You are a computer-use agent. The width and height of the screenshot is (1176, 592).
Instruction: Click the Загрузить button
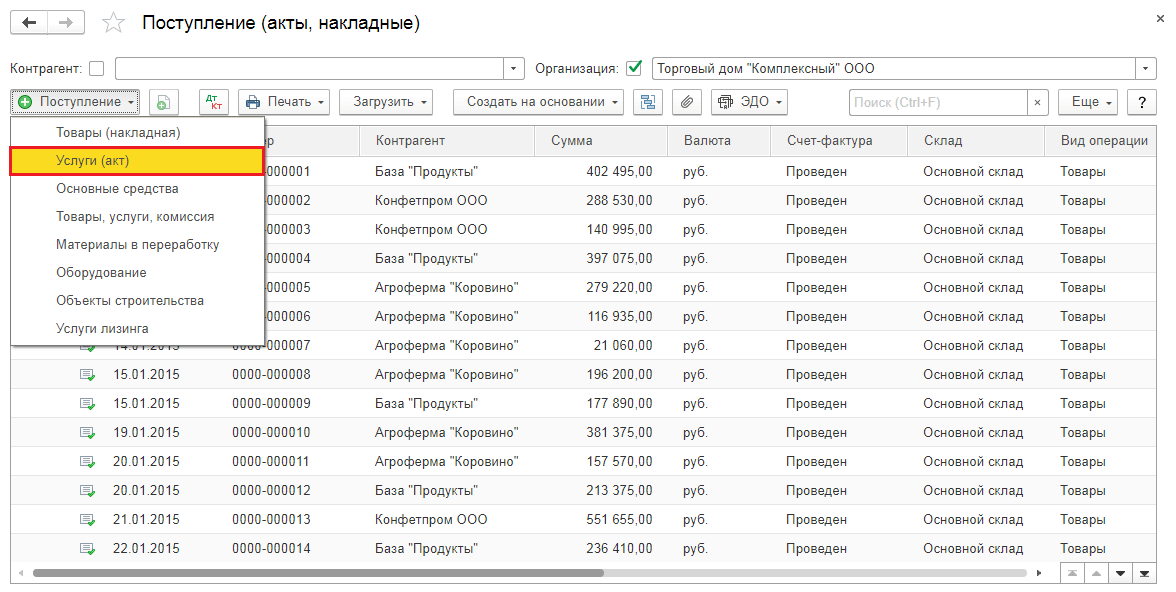click(385, 102)
